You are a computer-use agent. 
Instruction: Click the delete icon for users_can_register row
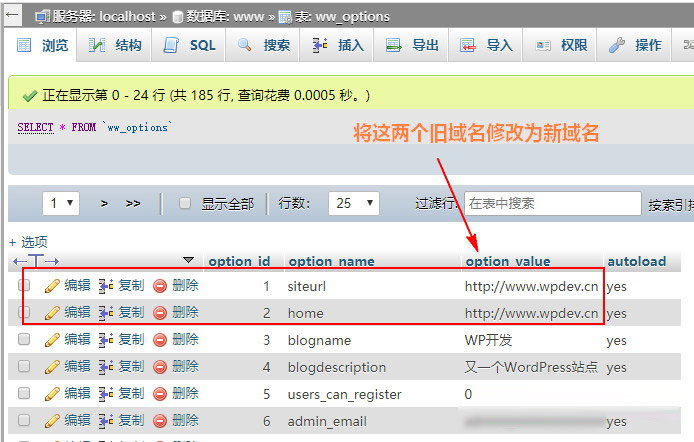[x=160, y=394]
